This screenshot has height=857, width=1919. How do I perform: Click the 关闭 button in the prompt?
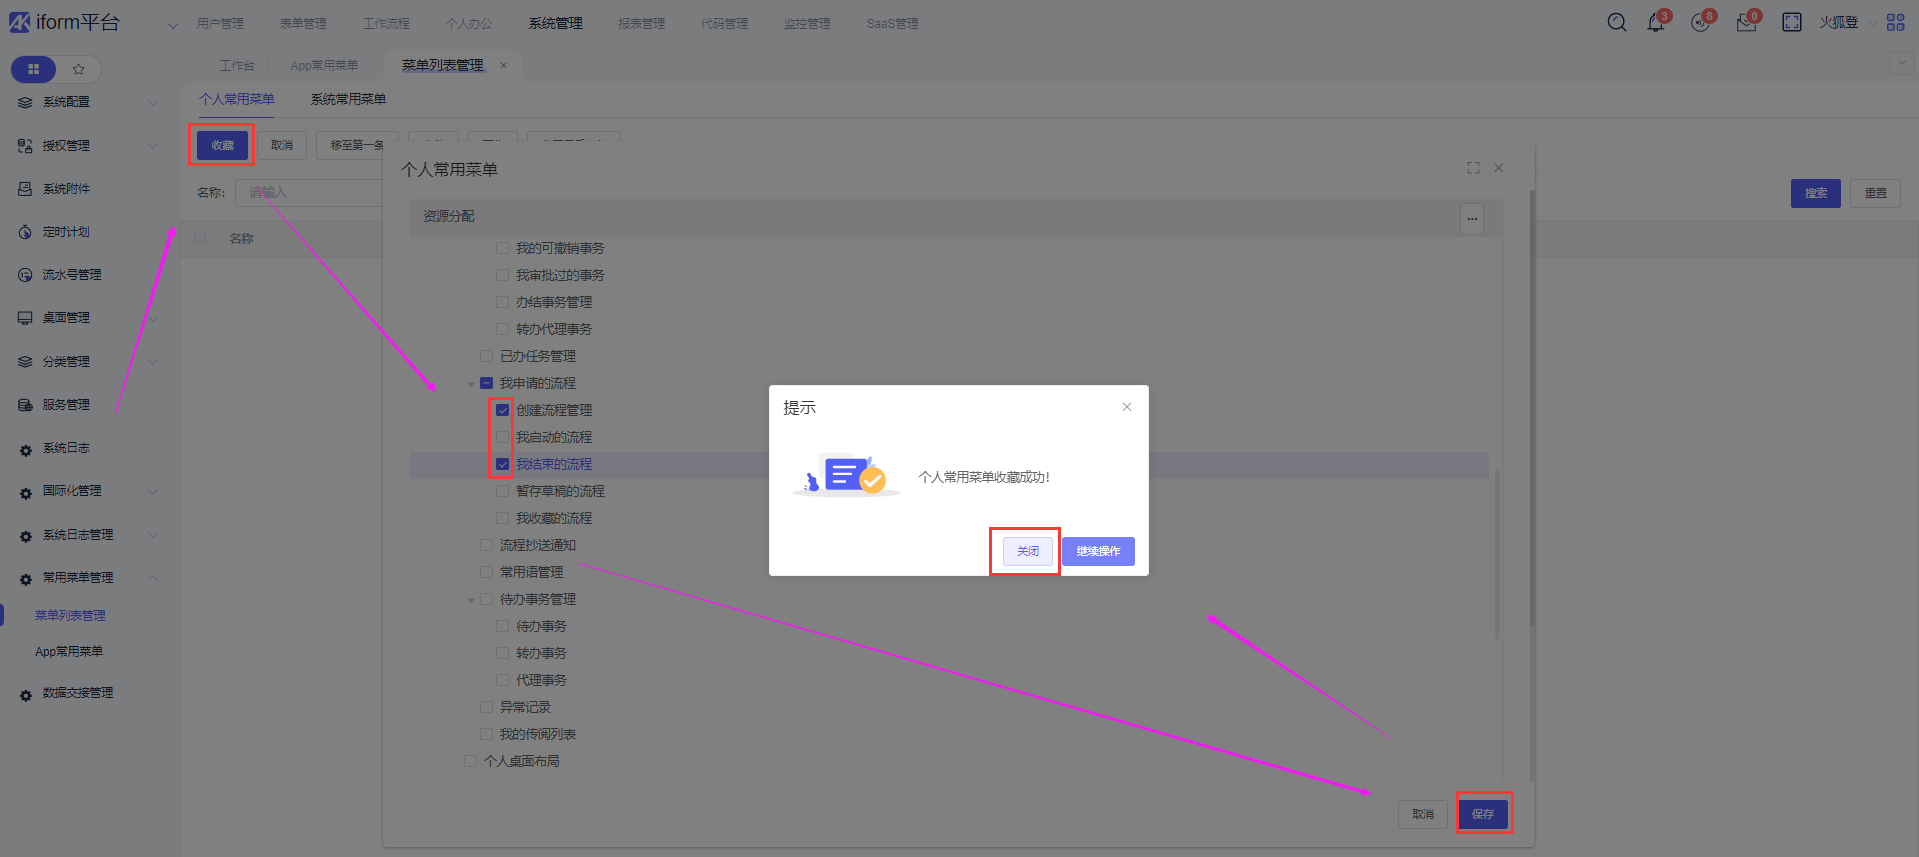pos(1027,551)
